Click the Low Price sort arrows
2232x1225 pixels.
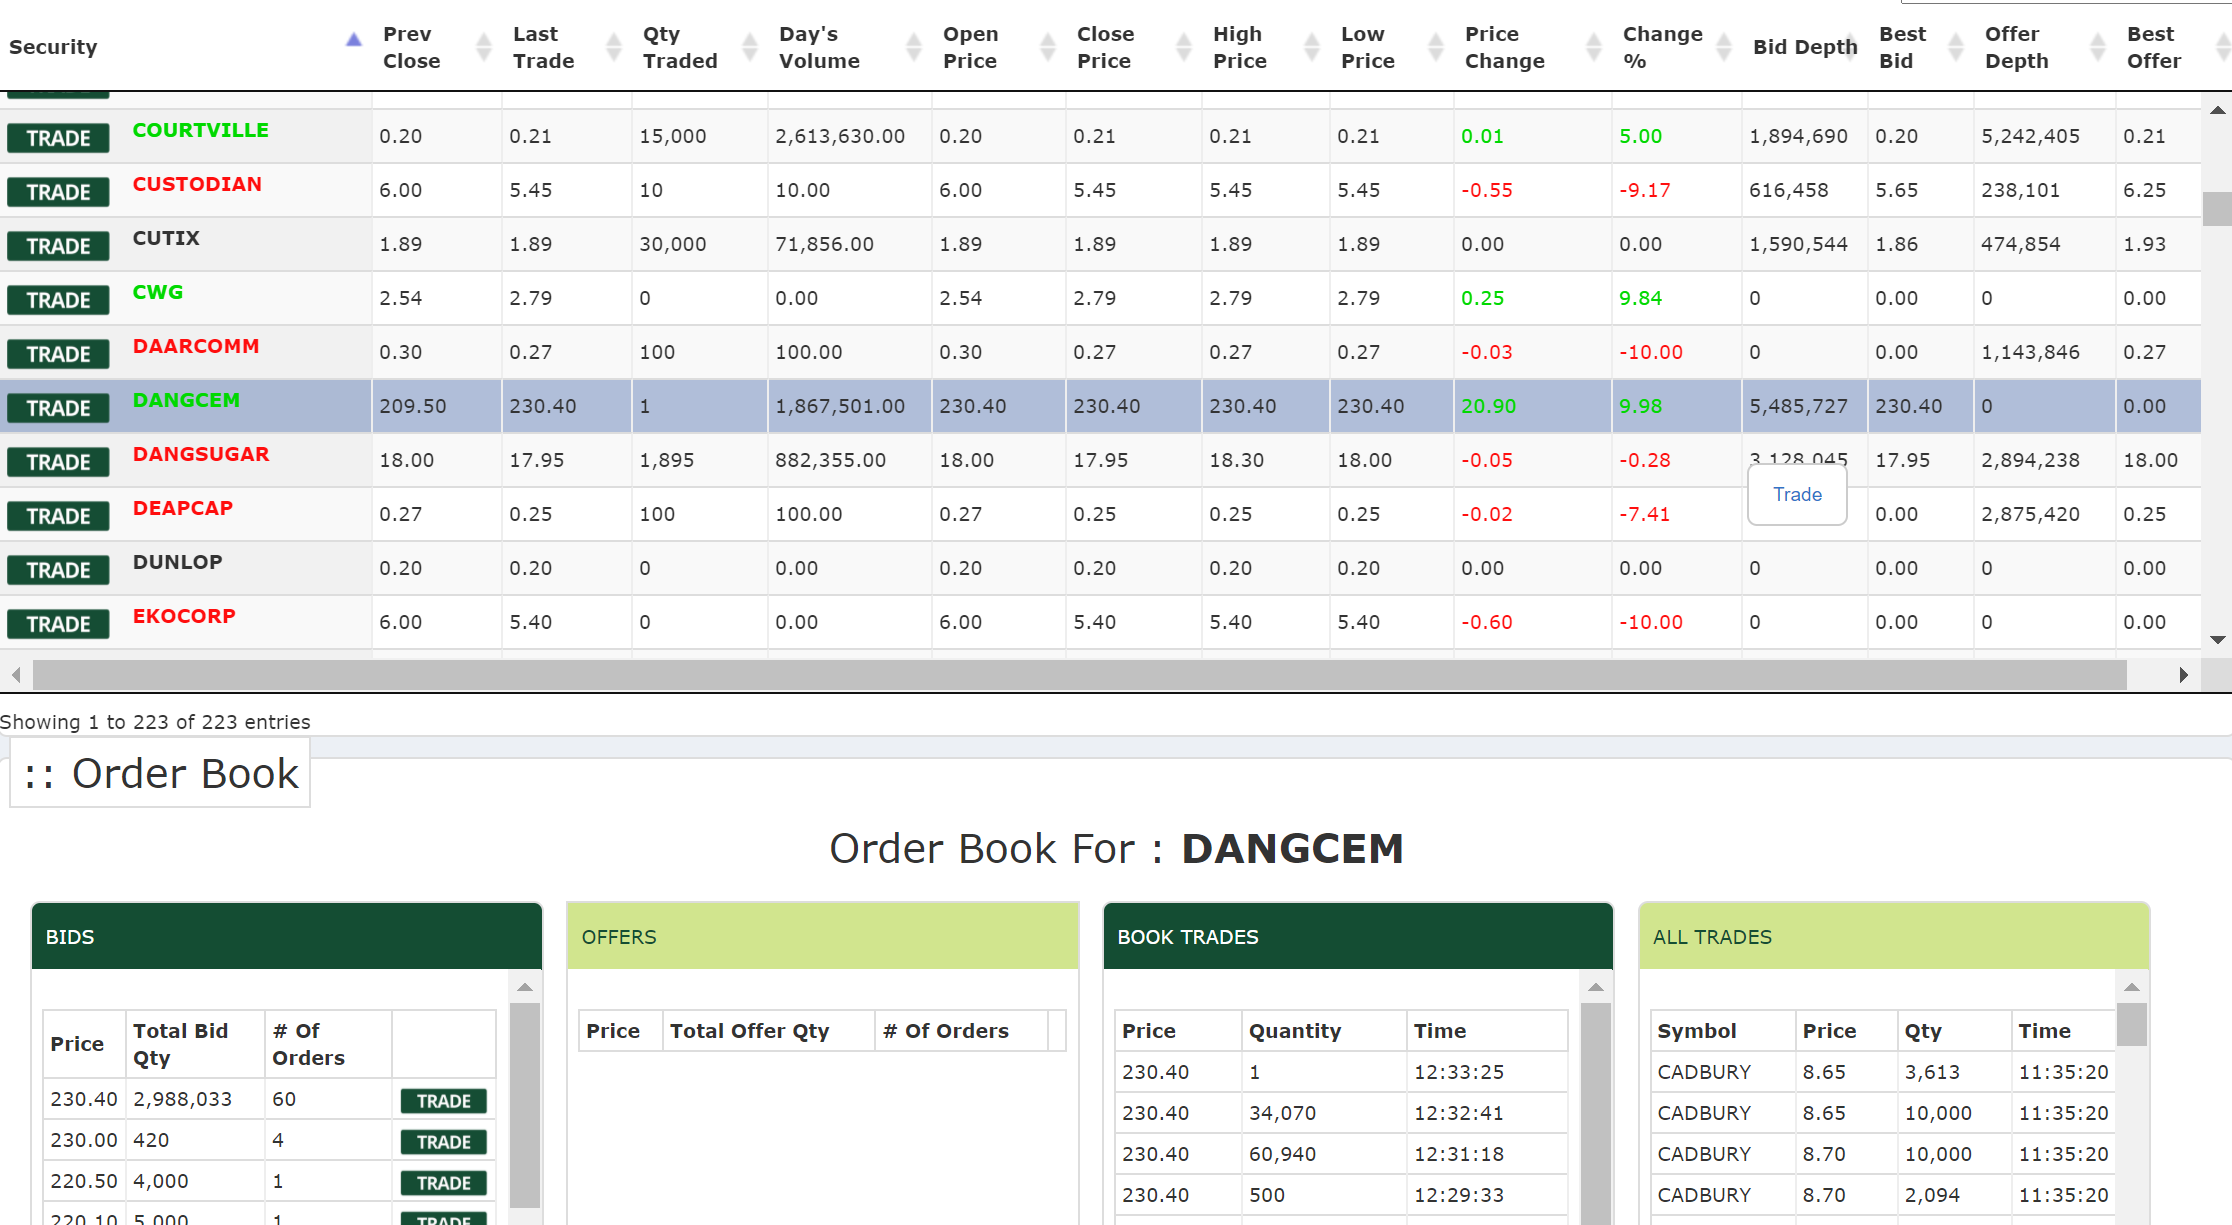[1436, 47]
